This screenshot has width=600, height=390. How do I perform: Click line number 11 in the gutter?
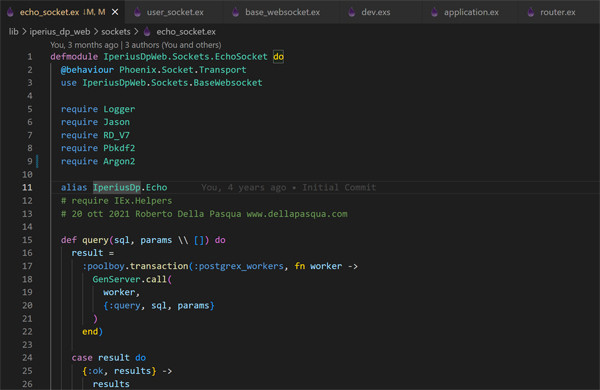click(27, 188)
